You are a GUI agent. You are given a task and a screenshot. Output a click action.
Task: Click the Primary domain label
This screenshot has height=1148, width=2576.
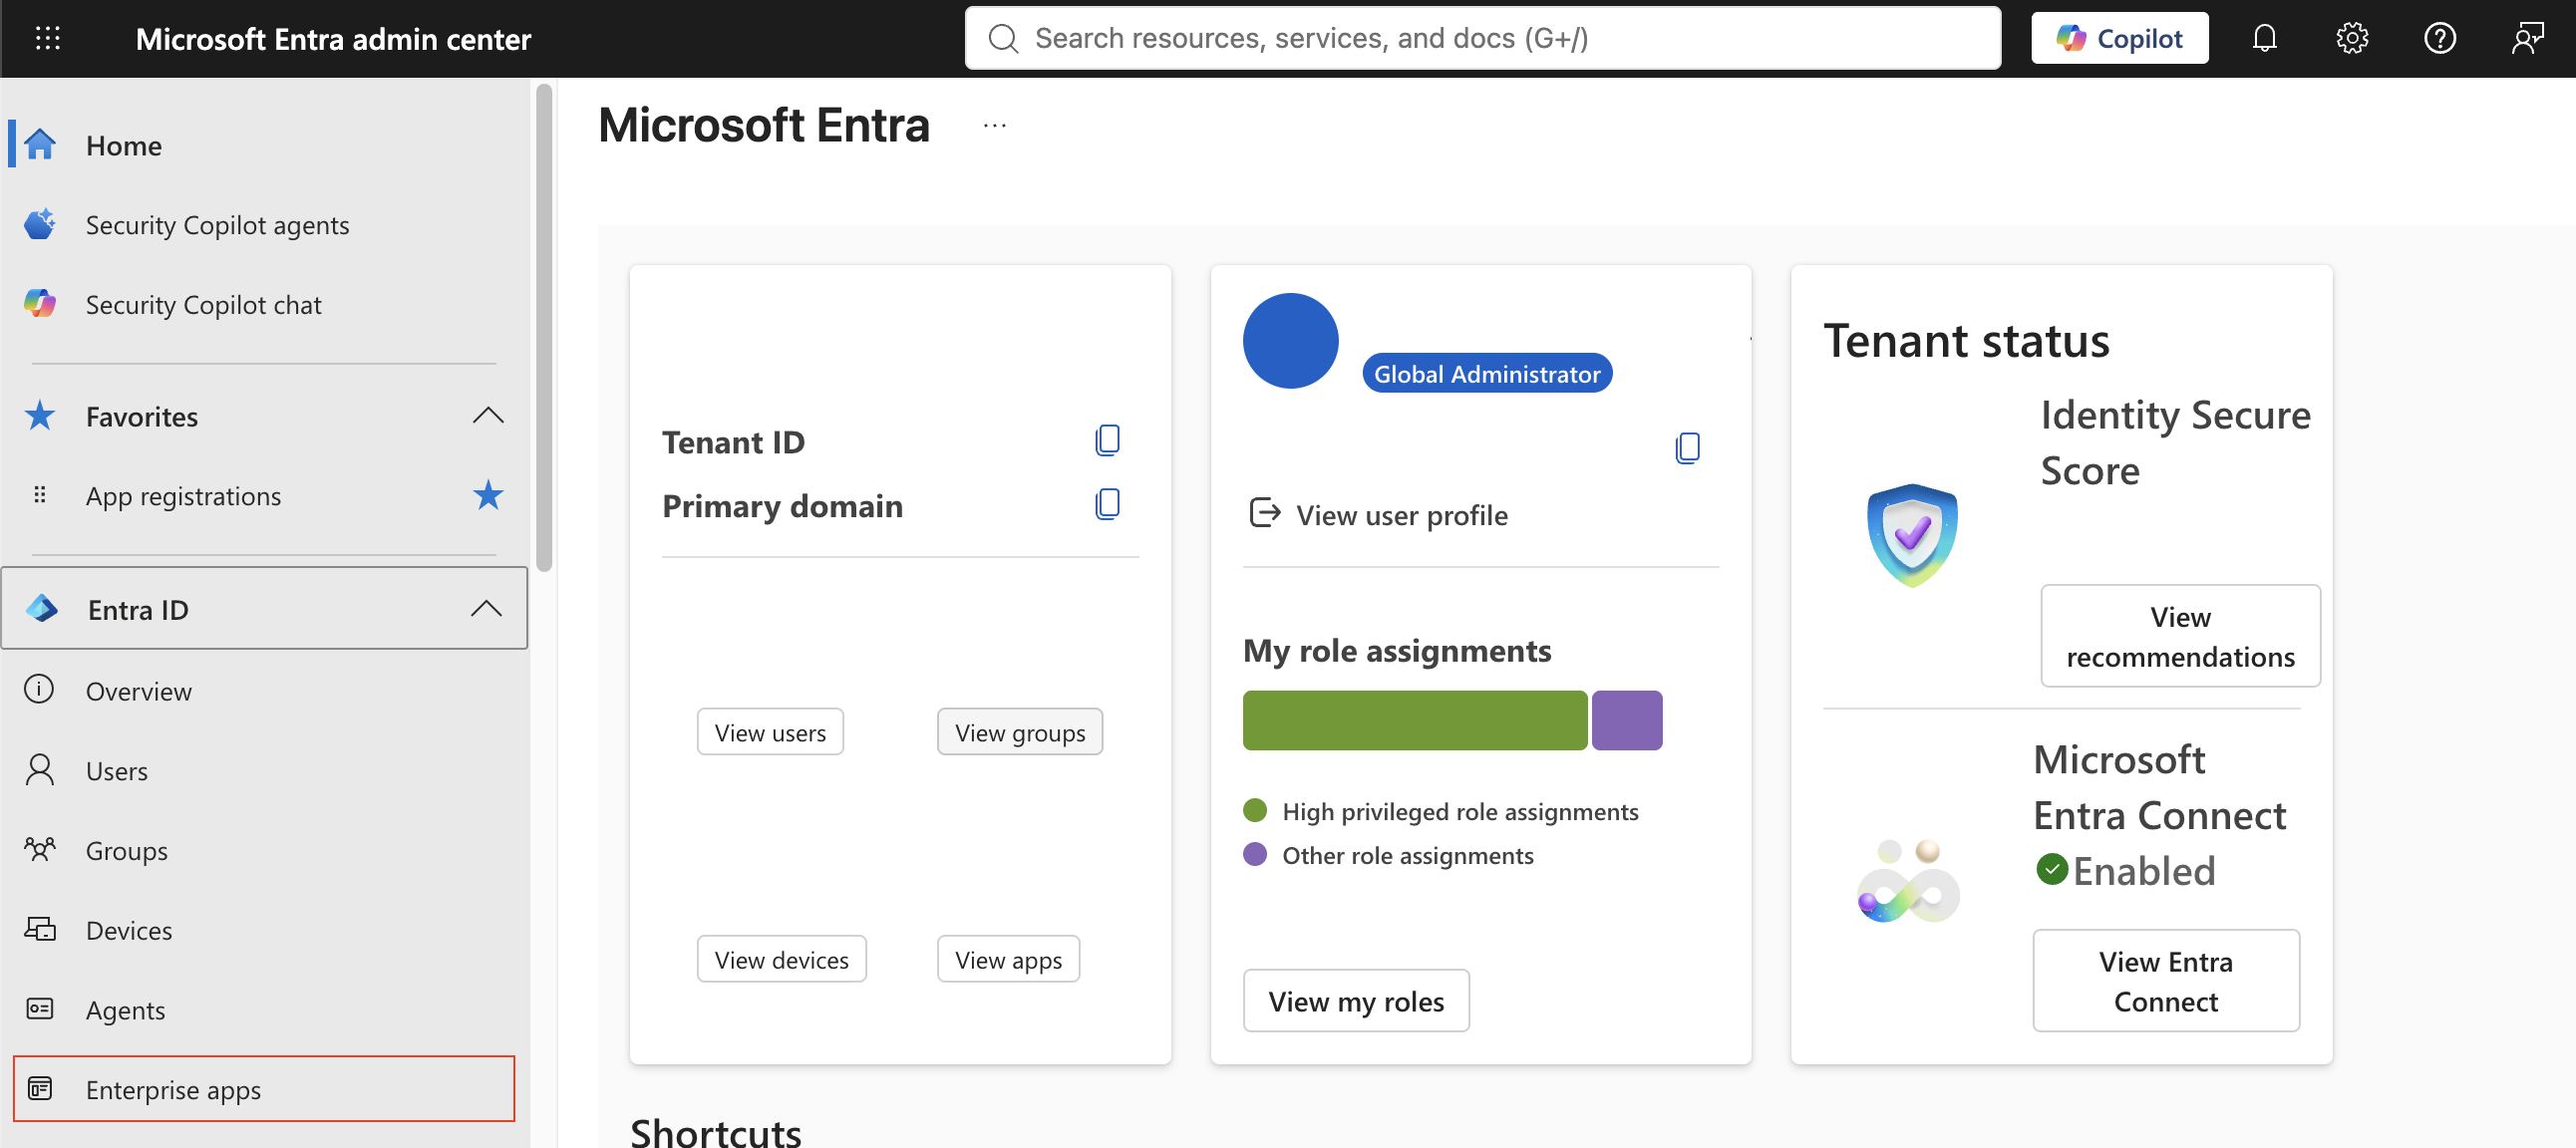(x=782, y=506)
